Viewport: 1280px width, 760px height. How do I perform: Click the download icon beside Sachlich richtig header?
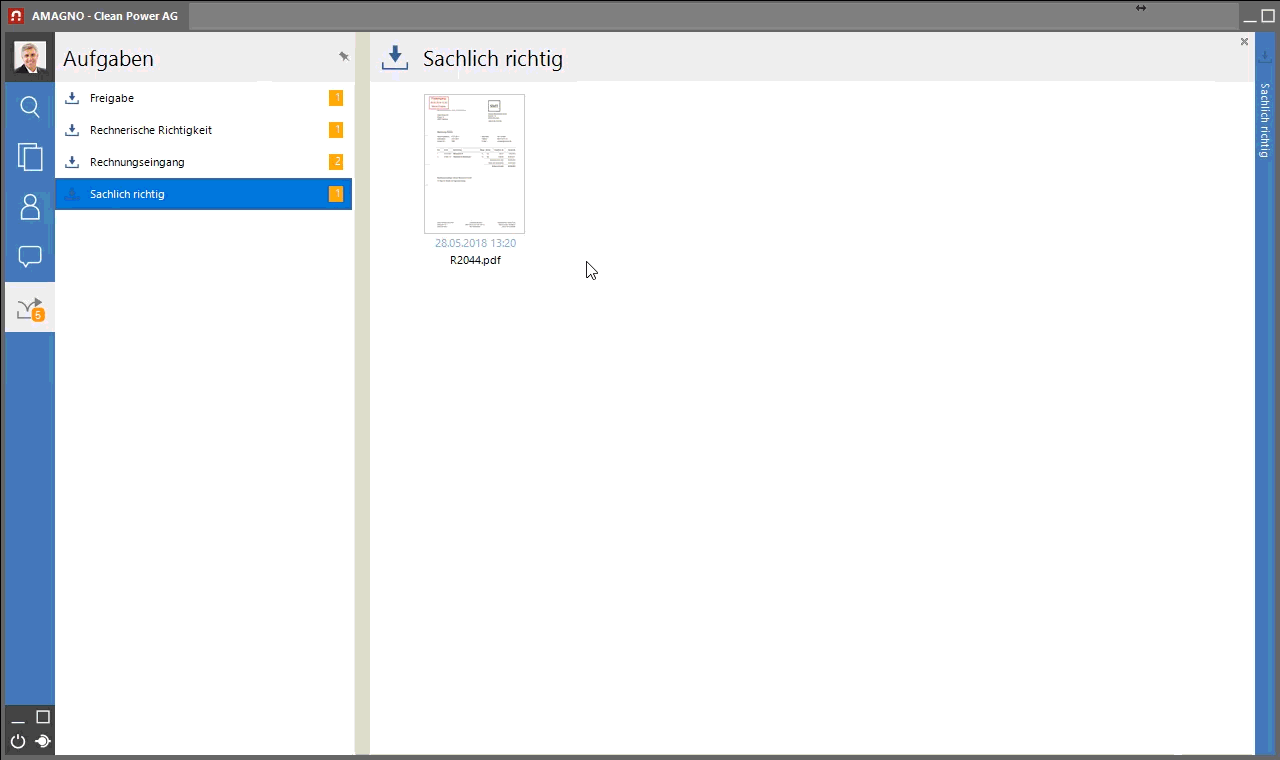(395, 58)
